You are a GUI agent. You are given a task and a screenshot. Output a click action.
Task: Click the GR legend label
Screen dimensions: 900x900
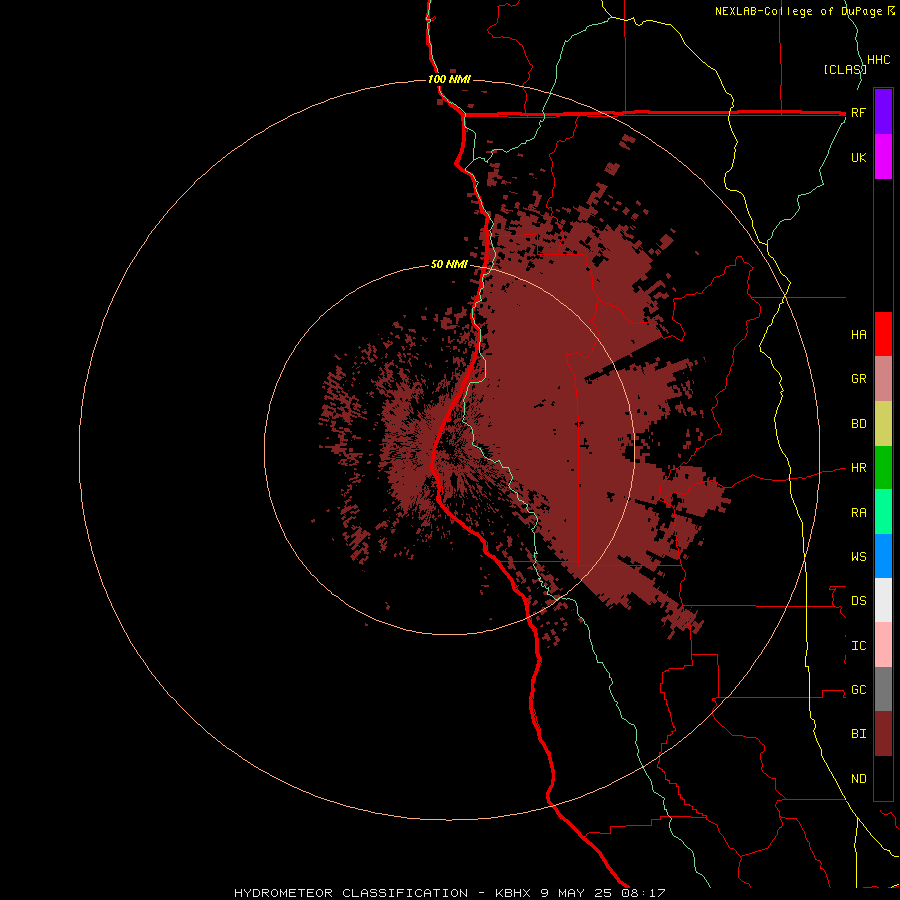[x=859, y=379]
